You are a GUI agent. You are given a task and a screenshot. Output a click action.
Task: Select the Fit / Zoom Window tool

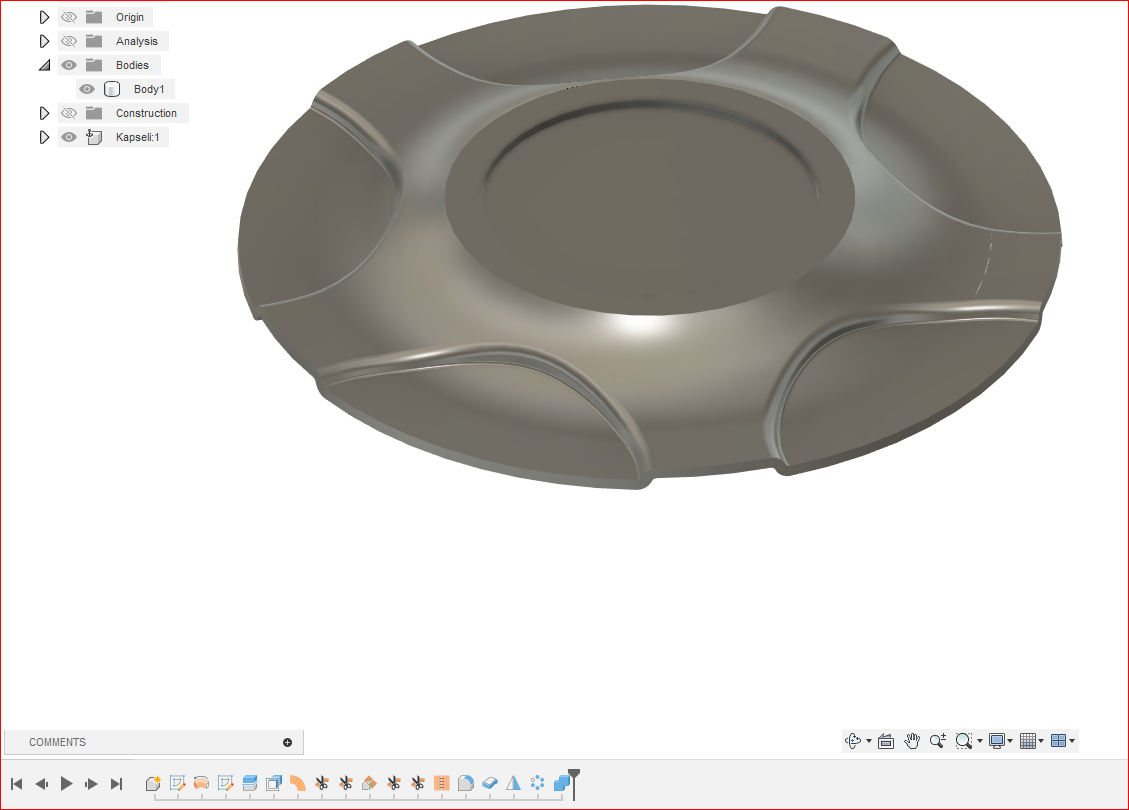tap(963, 740)
